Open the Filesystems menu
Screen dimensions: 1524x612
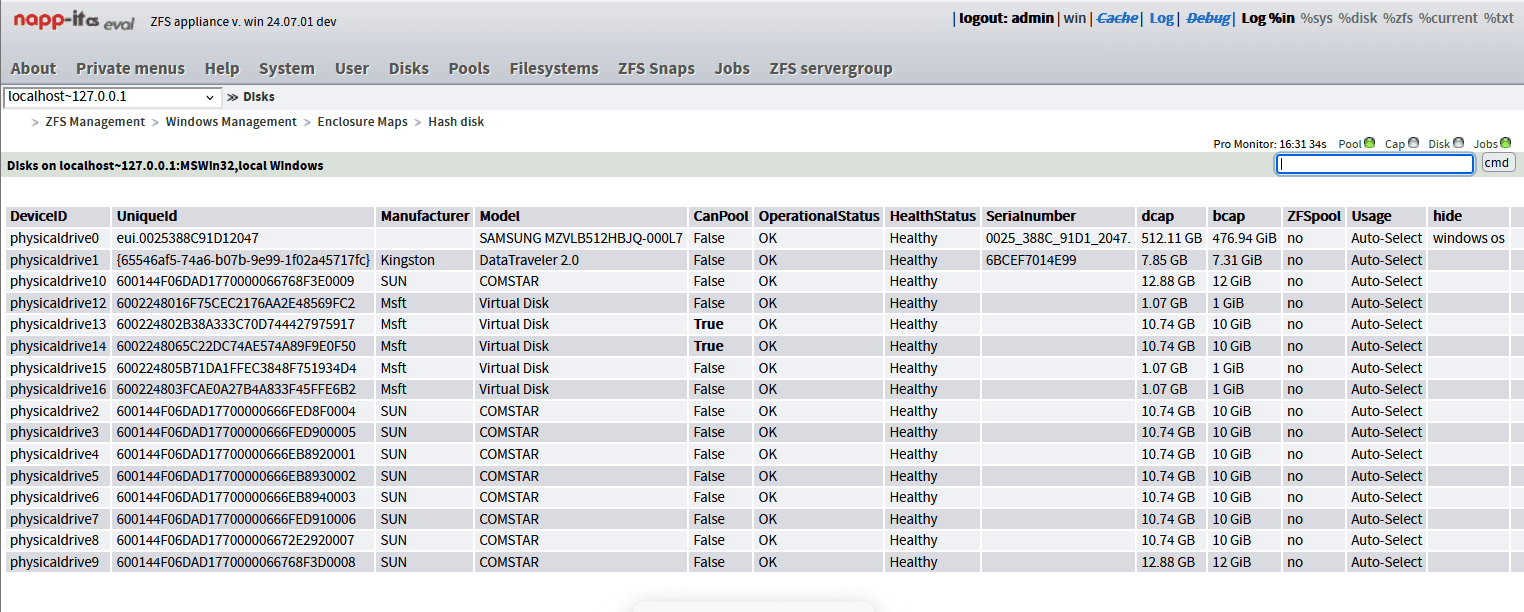coord(554,68)
